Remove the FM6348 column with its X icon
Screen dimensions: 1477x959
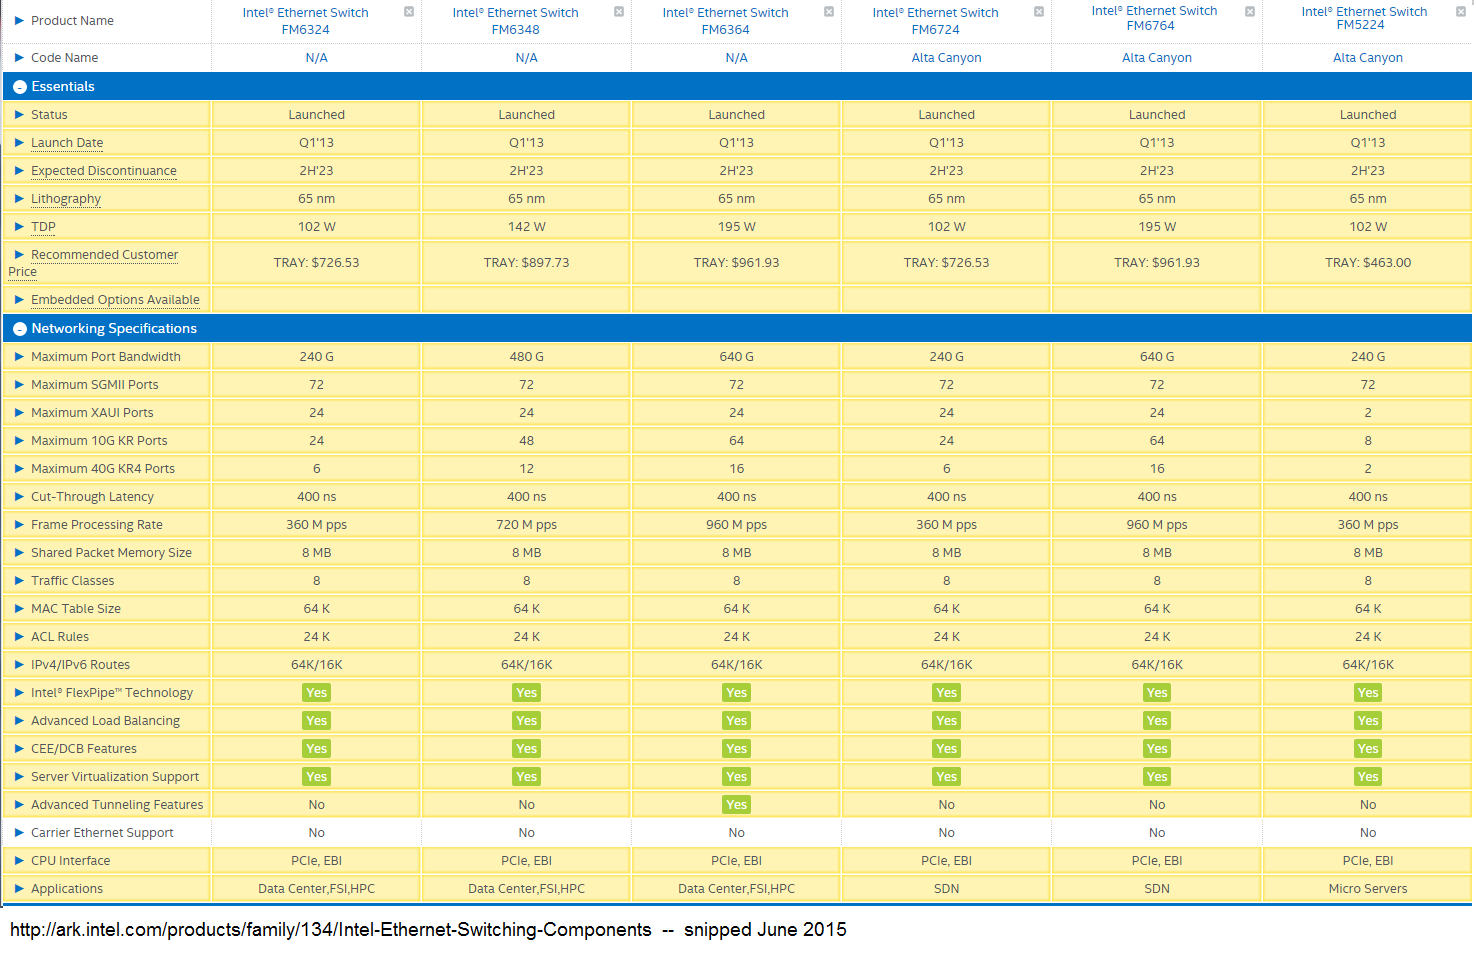pos(619,12)
